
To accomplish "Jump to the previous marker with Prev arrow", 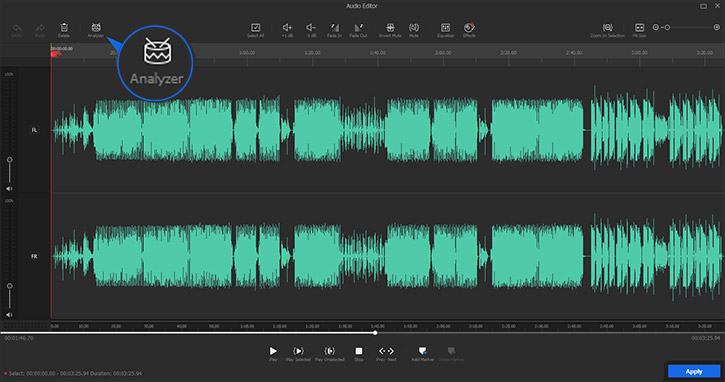I will tap(382, 351).
